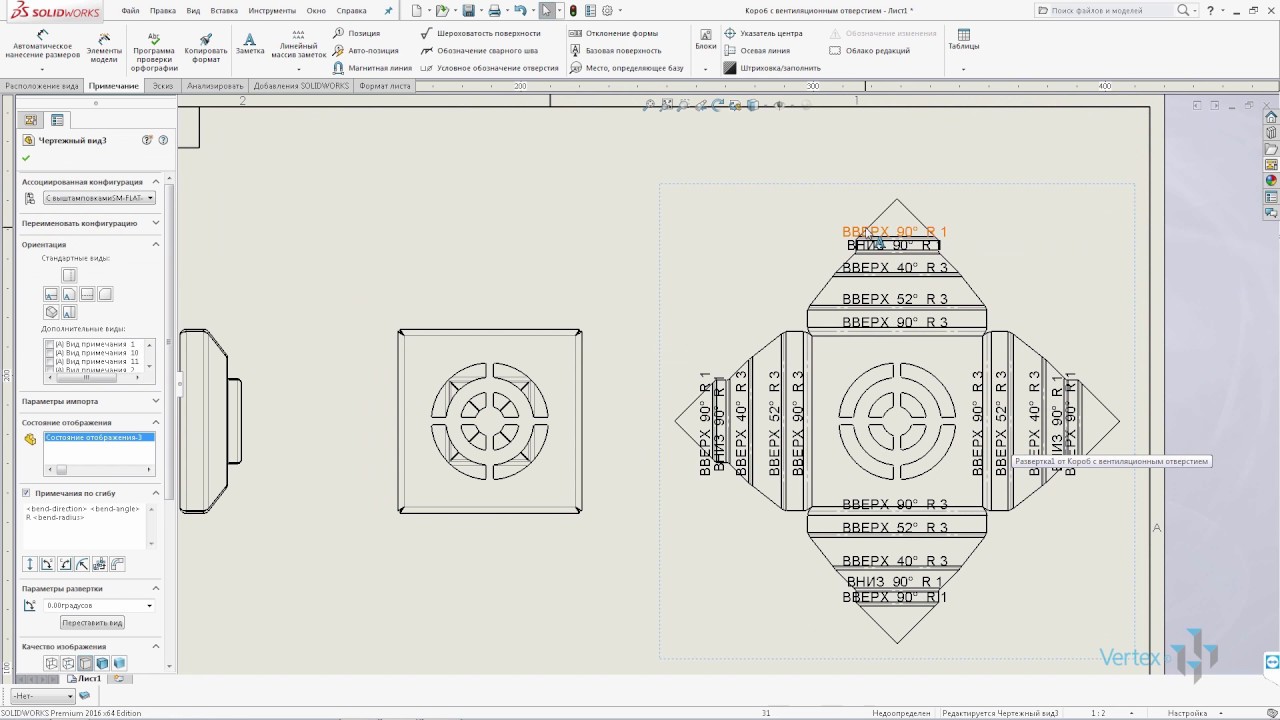Expand Переименовать конфигурацию section
The image size is (1280, 720).
tap(155, 223)
